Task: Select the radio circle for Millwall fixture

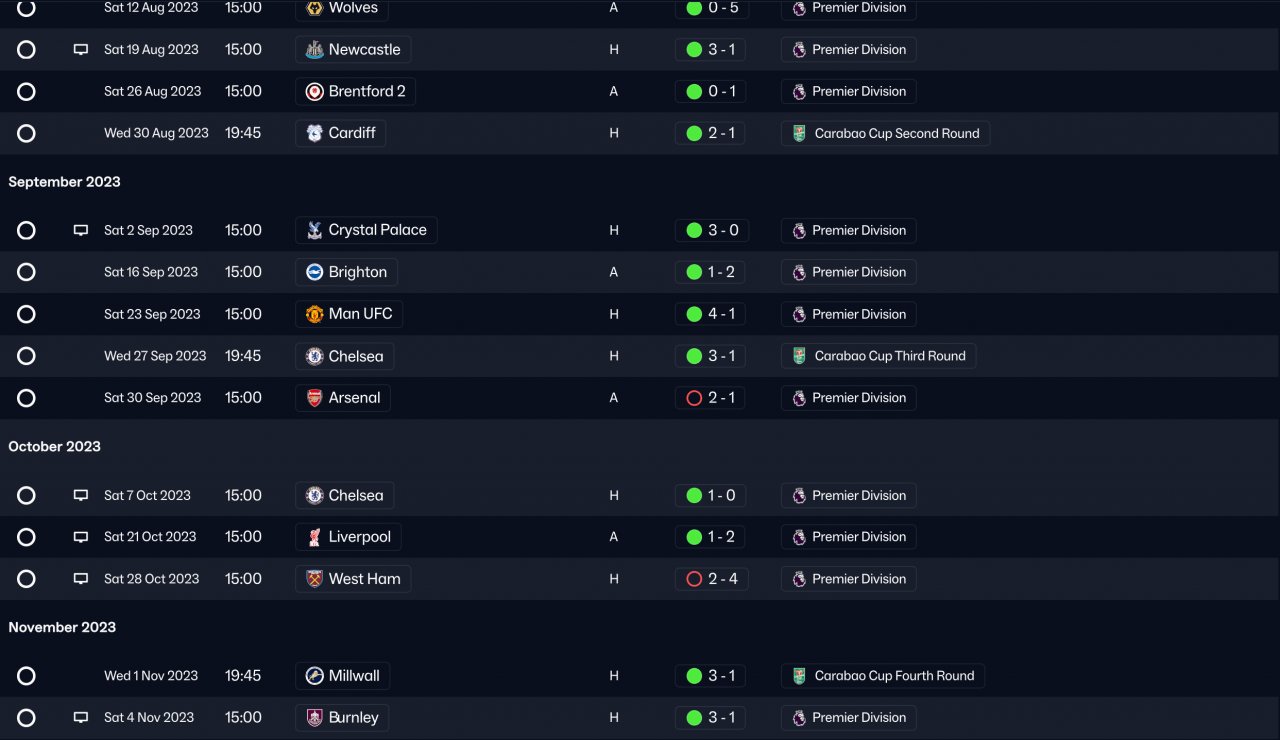Action: click(27, 676)
